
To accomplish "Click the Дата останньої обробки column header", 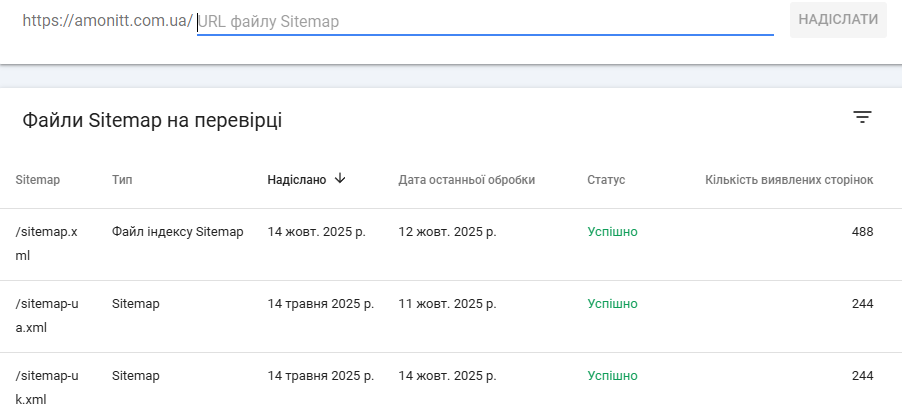I will point(466,180).
